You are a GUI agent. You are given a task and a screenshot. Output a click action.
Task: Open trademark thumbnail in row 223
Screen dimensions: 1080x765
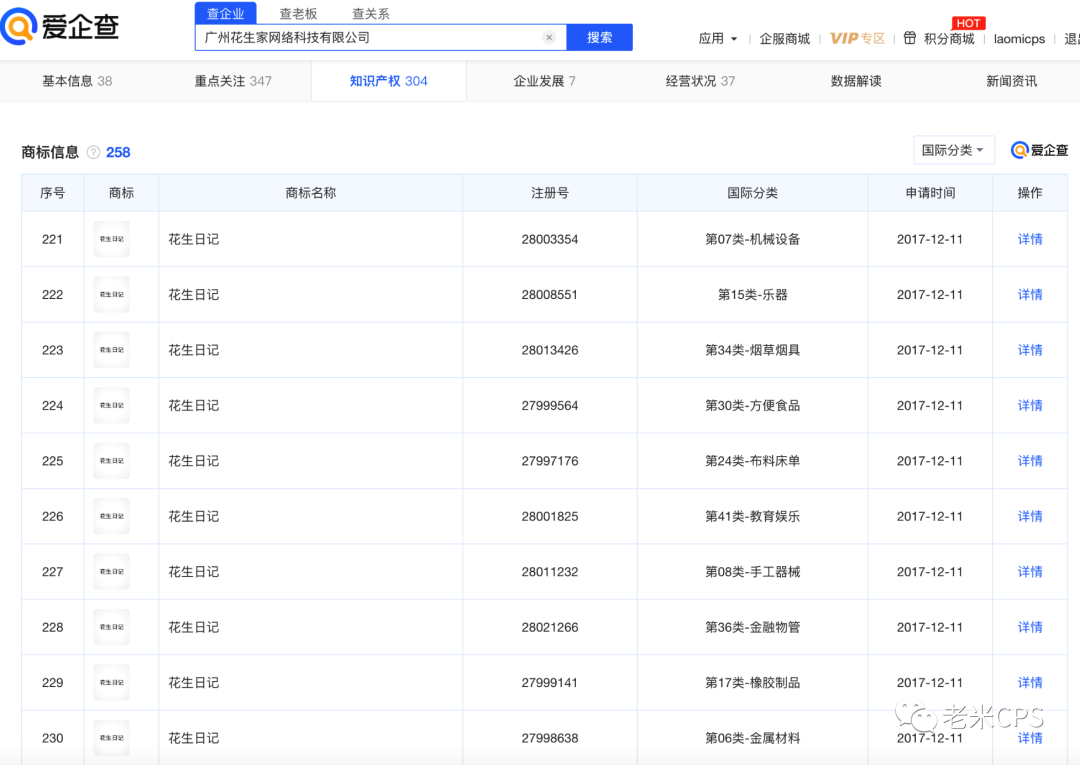tap(112, 350)
